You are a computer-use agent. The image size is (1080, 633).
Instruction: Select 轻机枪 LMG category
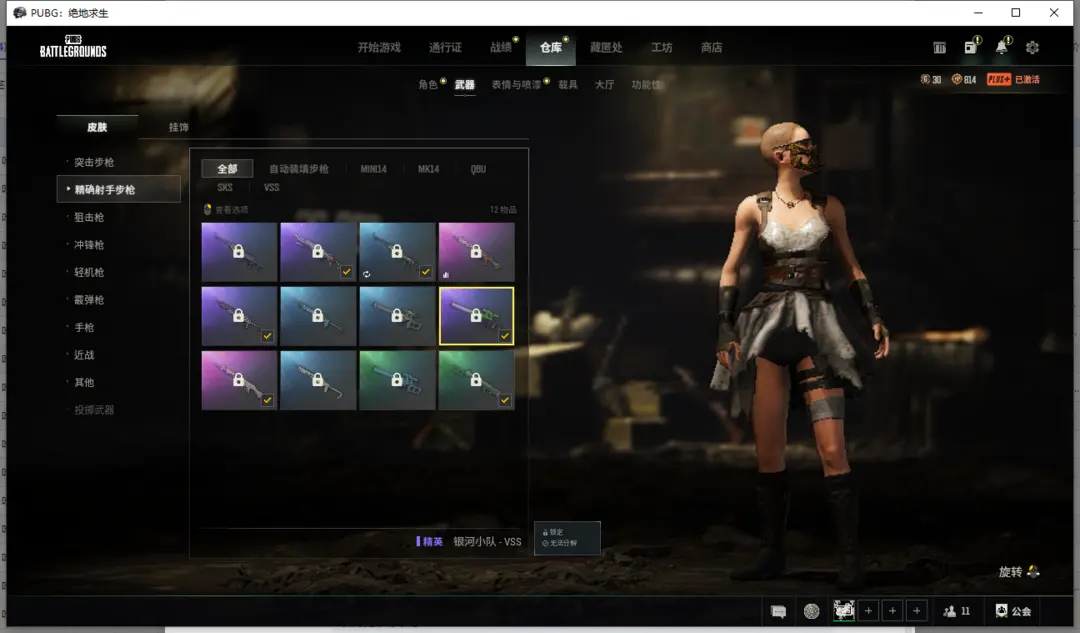pyautogui.click(x=89, y=272)
